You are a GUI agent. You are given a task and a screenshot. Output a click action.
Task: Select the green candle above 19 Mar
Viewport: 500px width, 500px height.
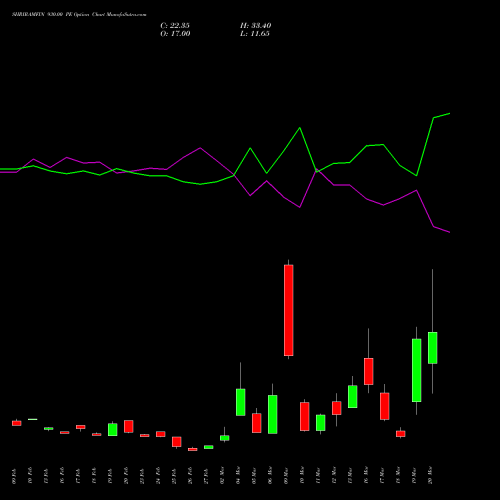click(x=417, y=370)
